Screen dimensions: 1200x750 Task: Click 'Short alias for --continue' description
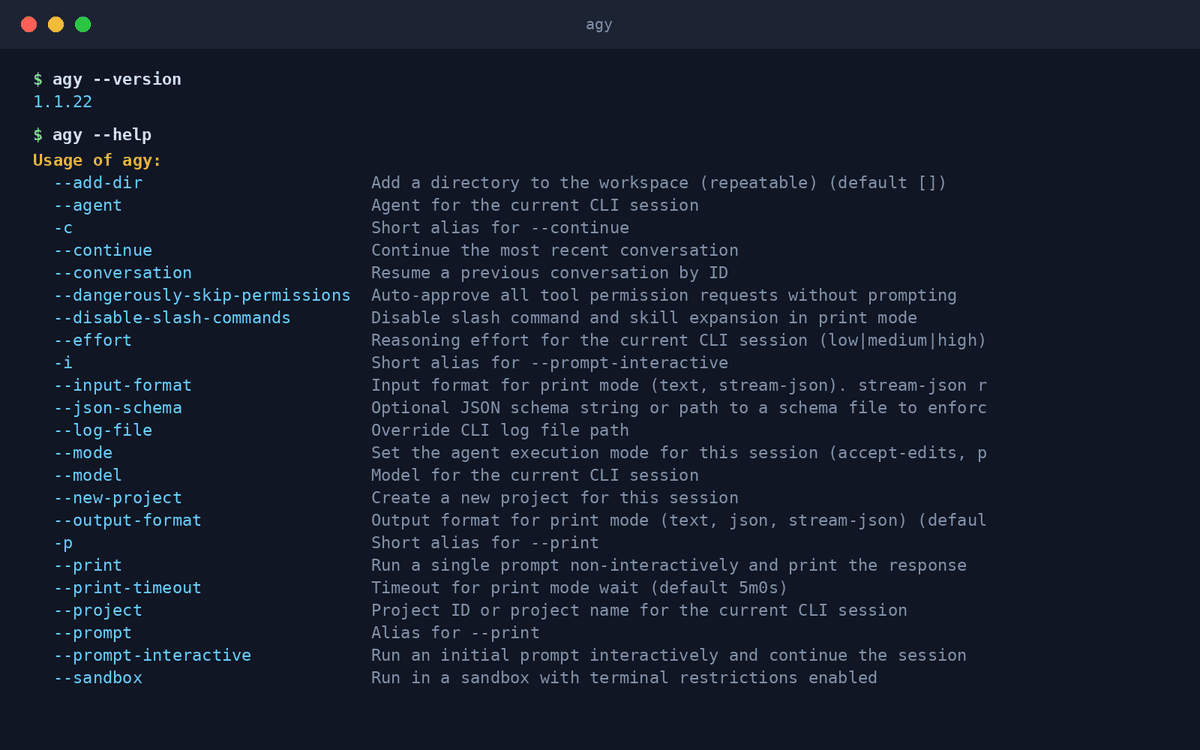(500, 228)
